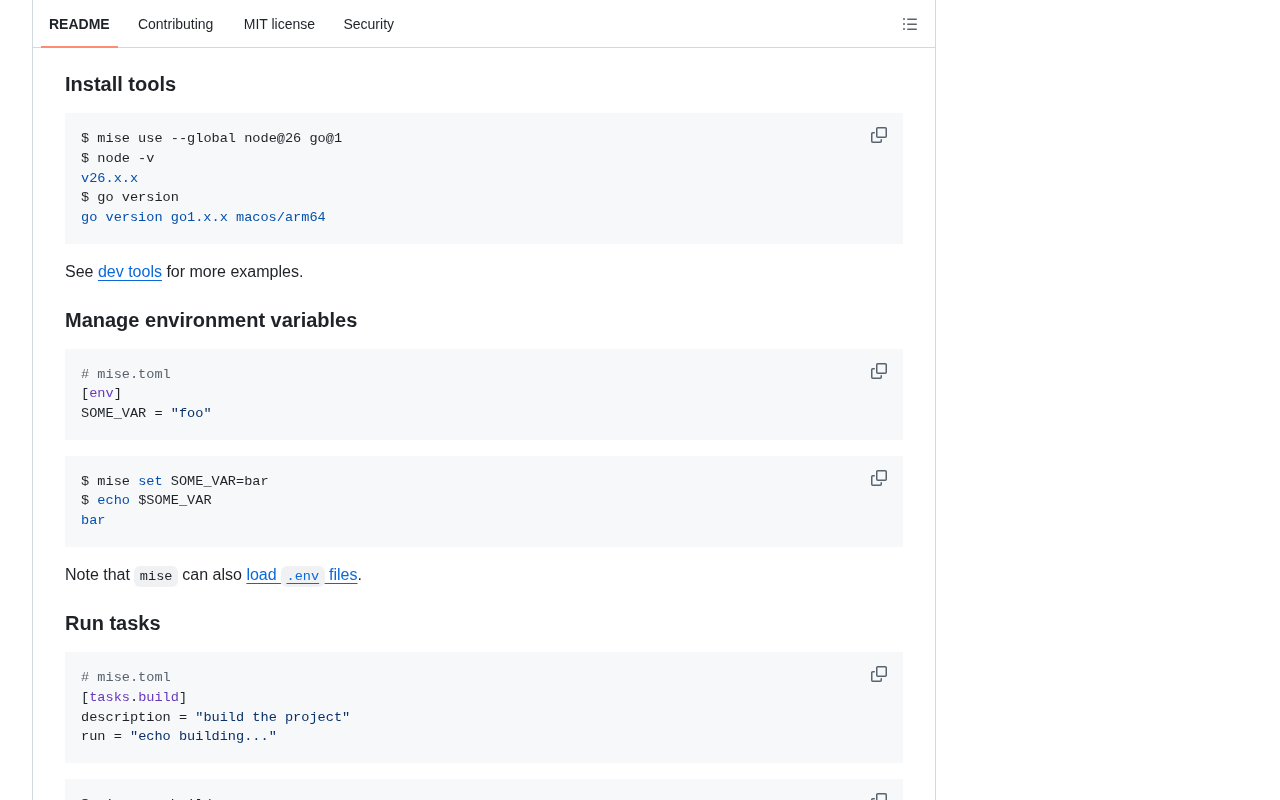Click the "$ echo $SOME_VAR" line
Screen dimensions: 1280x800
pyautogui.click(x=146, y=501)
